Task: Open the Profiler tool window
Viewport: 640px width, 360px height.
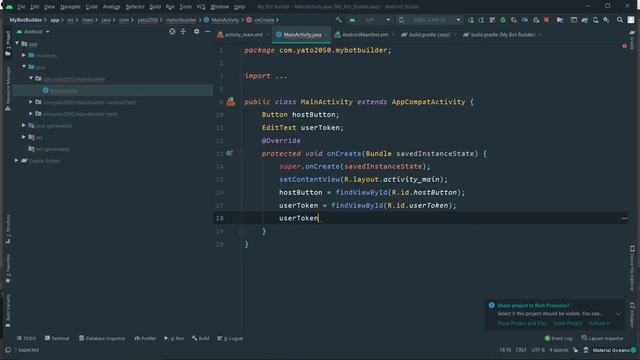Action: click(145, 338)
